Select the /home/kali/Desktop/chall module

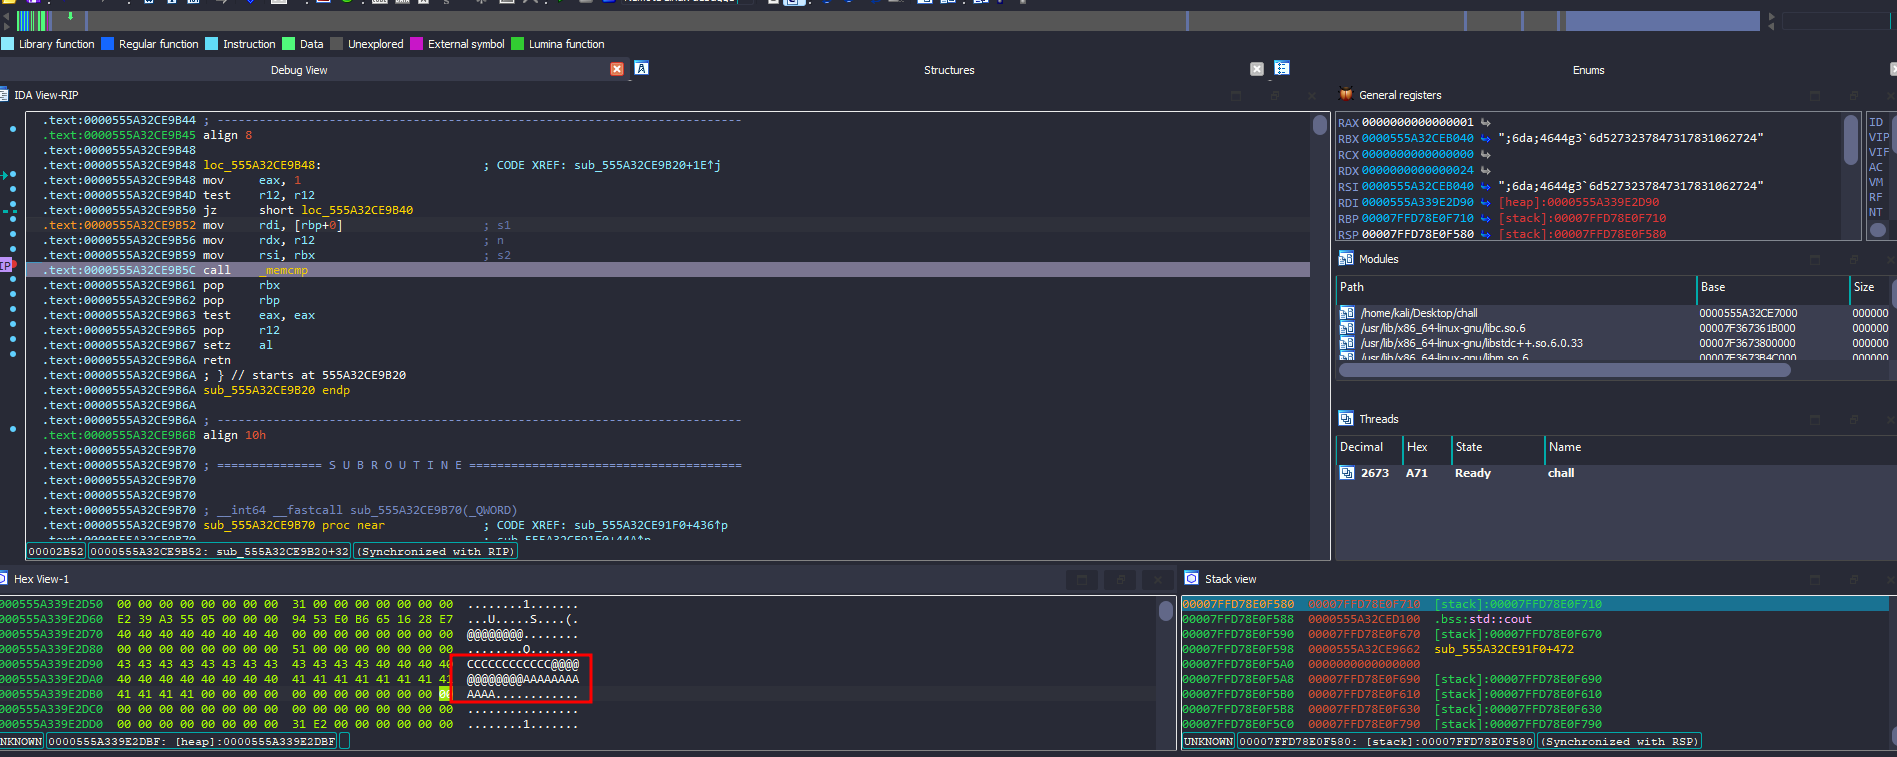coord(1418,313)
